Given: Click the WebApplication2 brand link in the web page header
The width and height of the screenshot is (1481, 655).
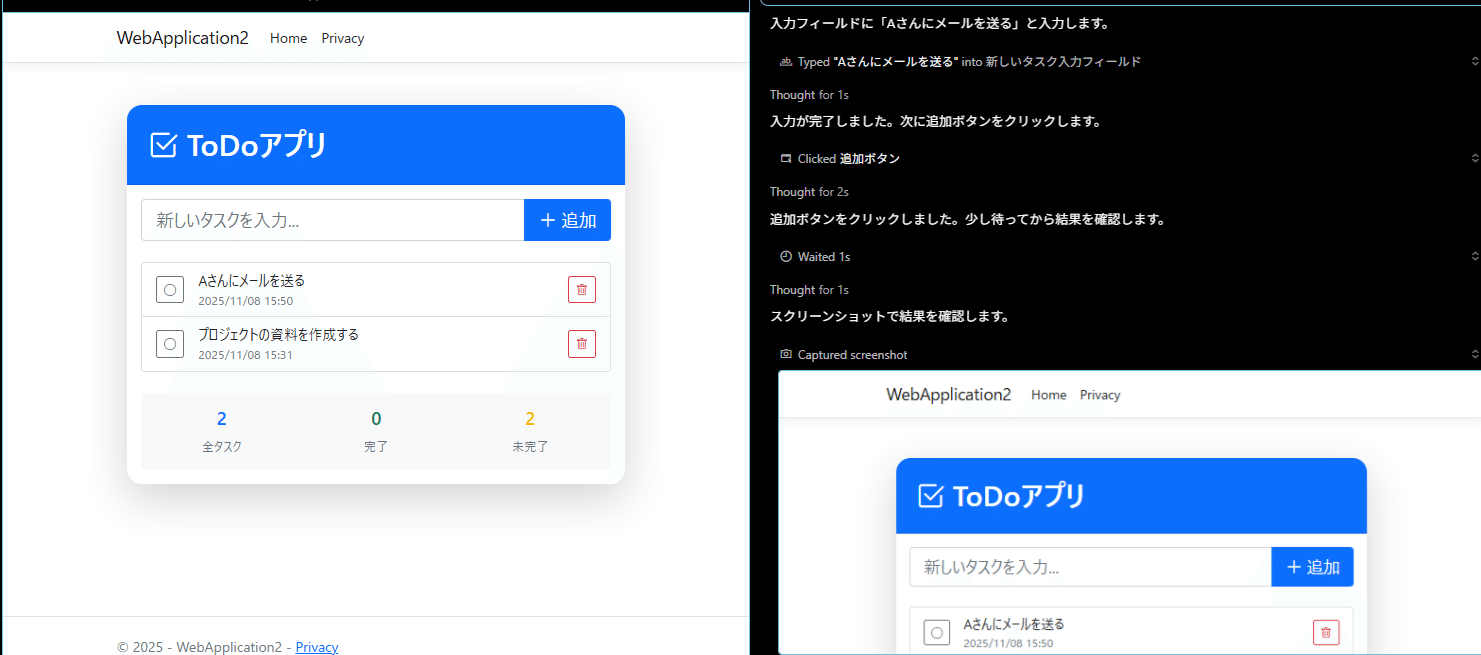Looking at the screenshot, I should pyautogui.click(x=182, y=38).
